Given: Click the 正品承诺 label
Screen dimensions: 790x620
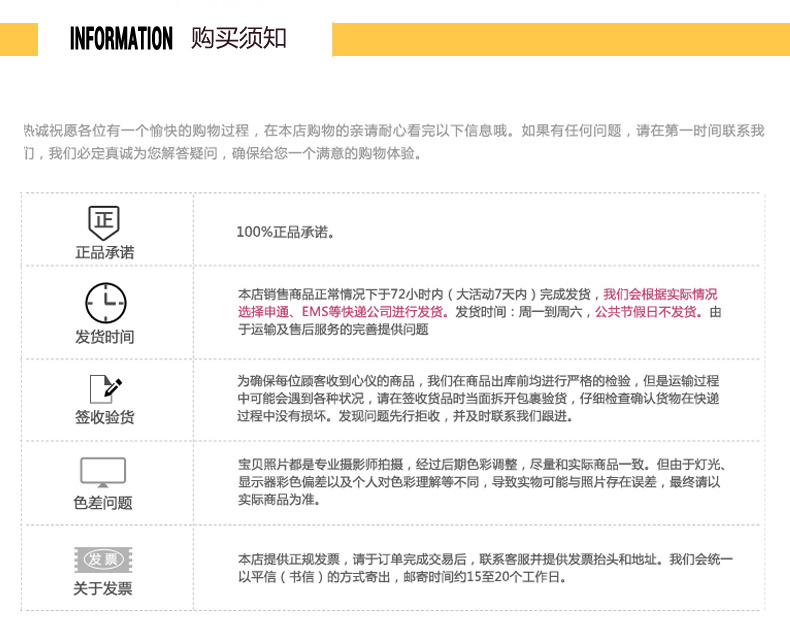Looking at the screenshot, I should [105, 252].
